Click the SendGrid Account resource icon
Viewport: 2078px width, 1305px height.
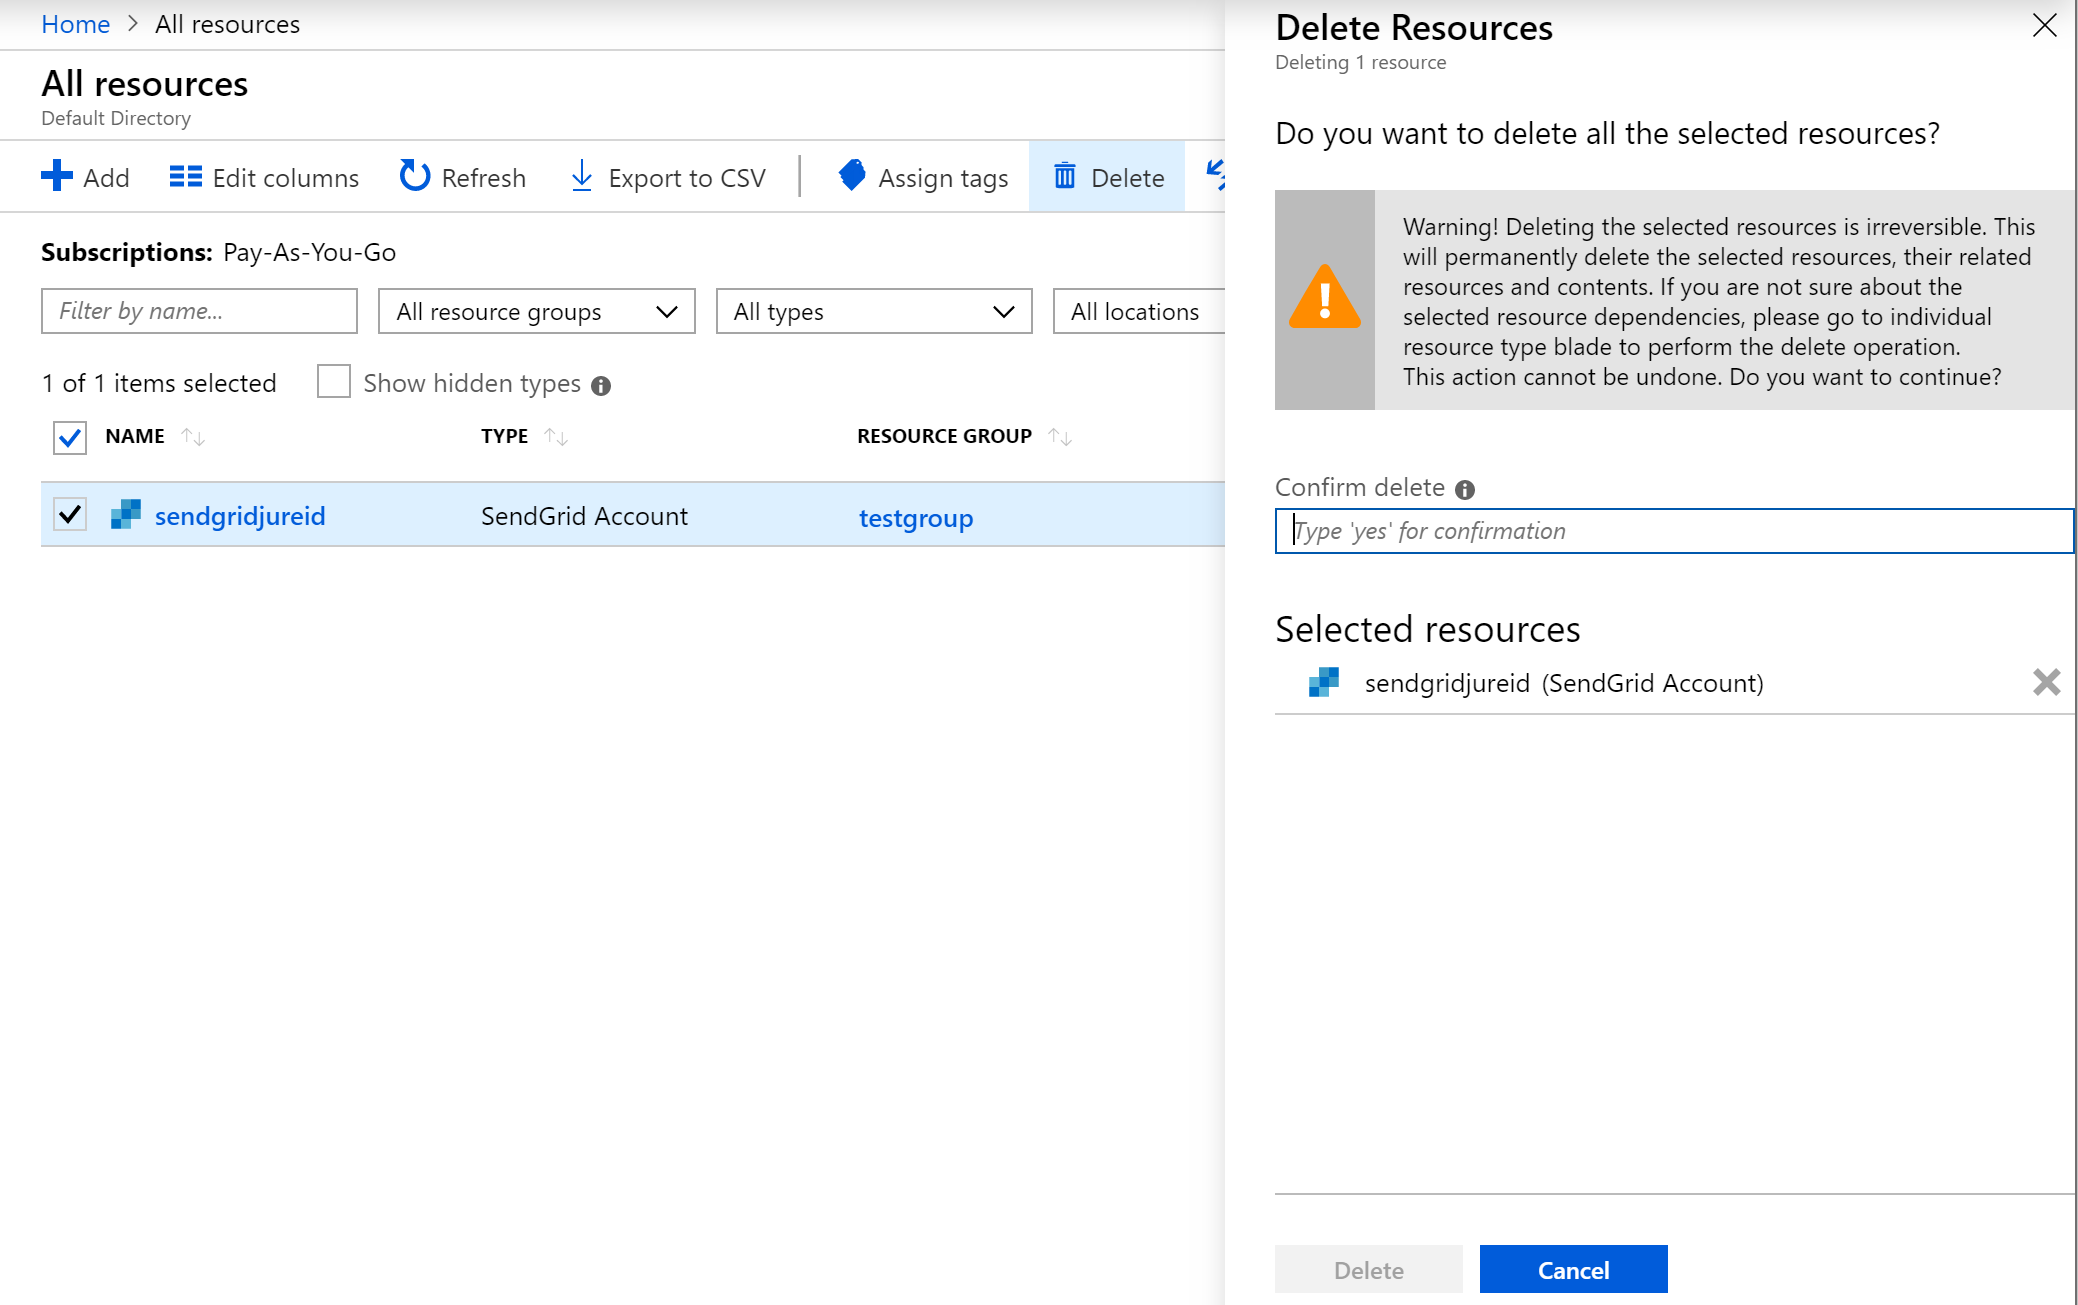pos(126,516)
